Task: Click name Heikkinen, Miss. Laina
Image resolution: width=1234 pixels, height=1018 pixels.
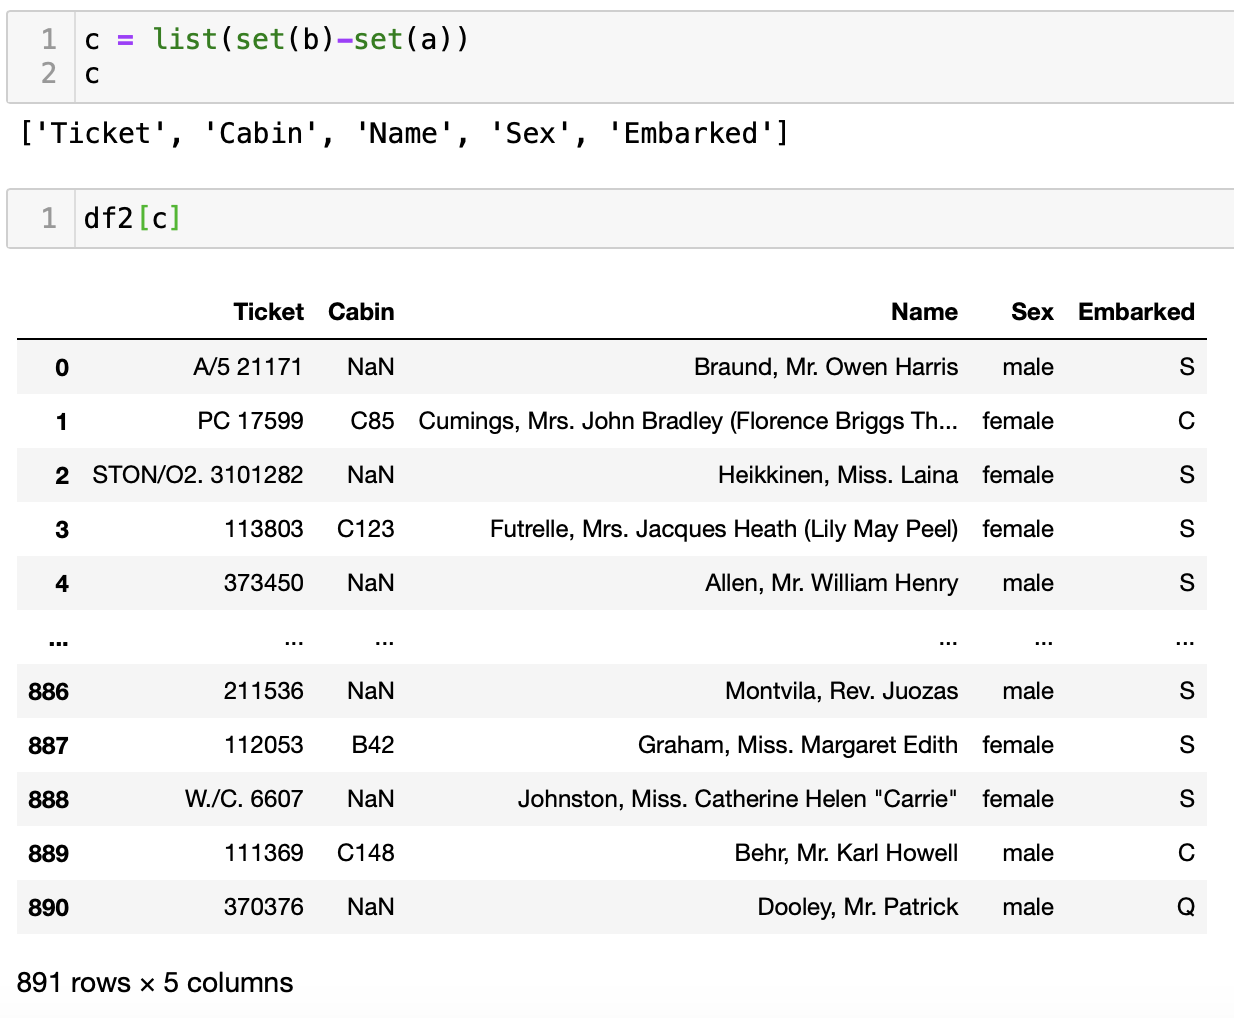Action: click(x=838, y=475)
